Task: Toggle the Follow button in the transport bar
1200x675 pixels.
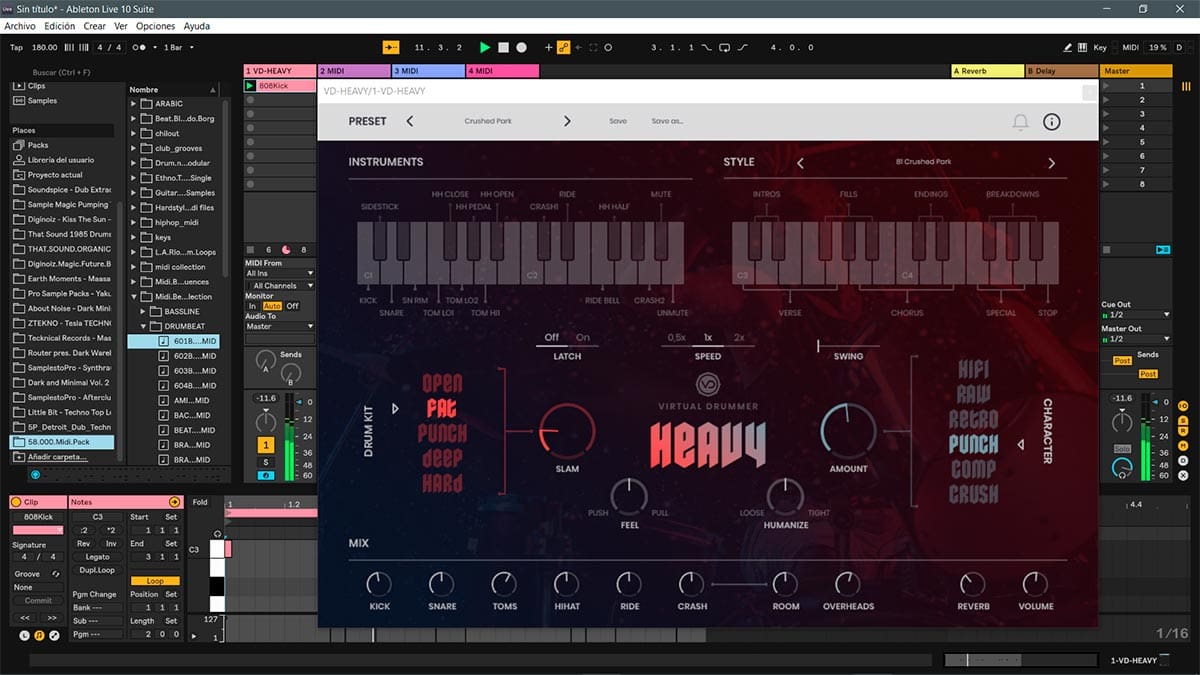Action: [x=391, y=47]
